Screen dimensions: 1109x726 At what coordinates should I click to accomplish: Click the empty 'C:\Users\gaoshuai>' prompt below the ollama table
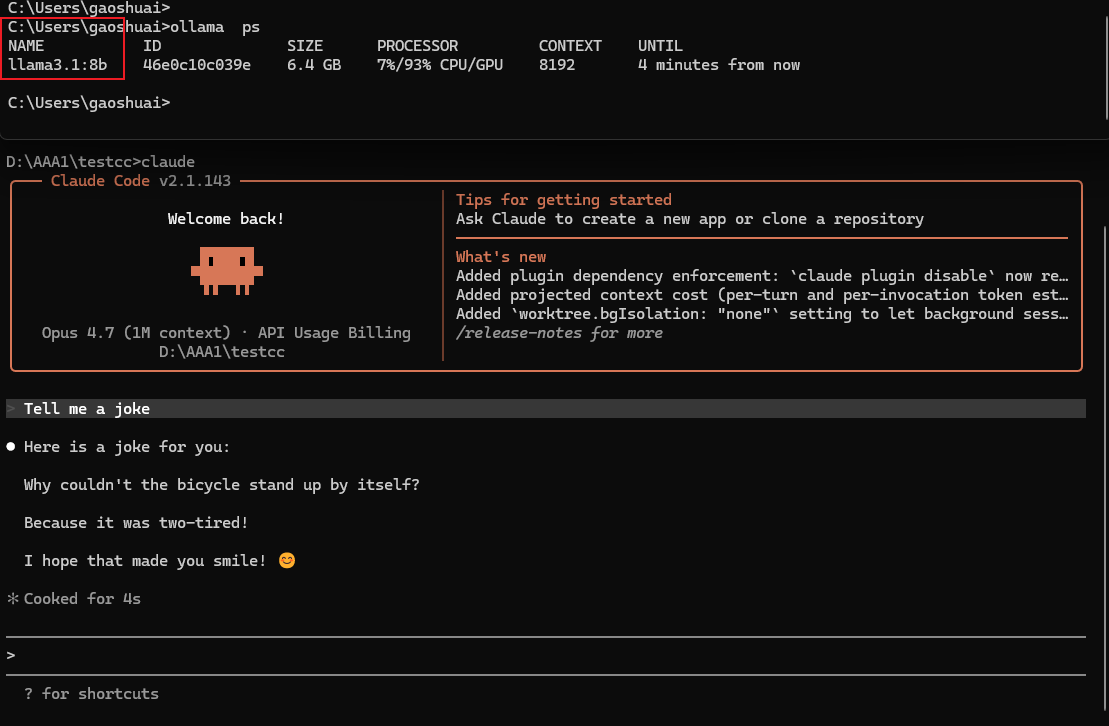point(88,103)
